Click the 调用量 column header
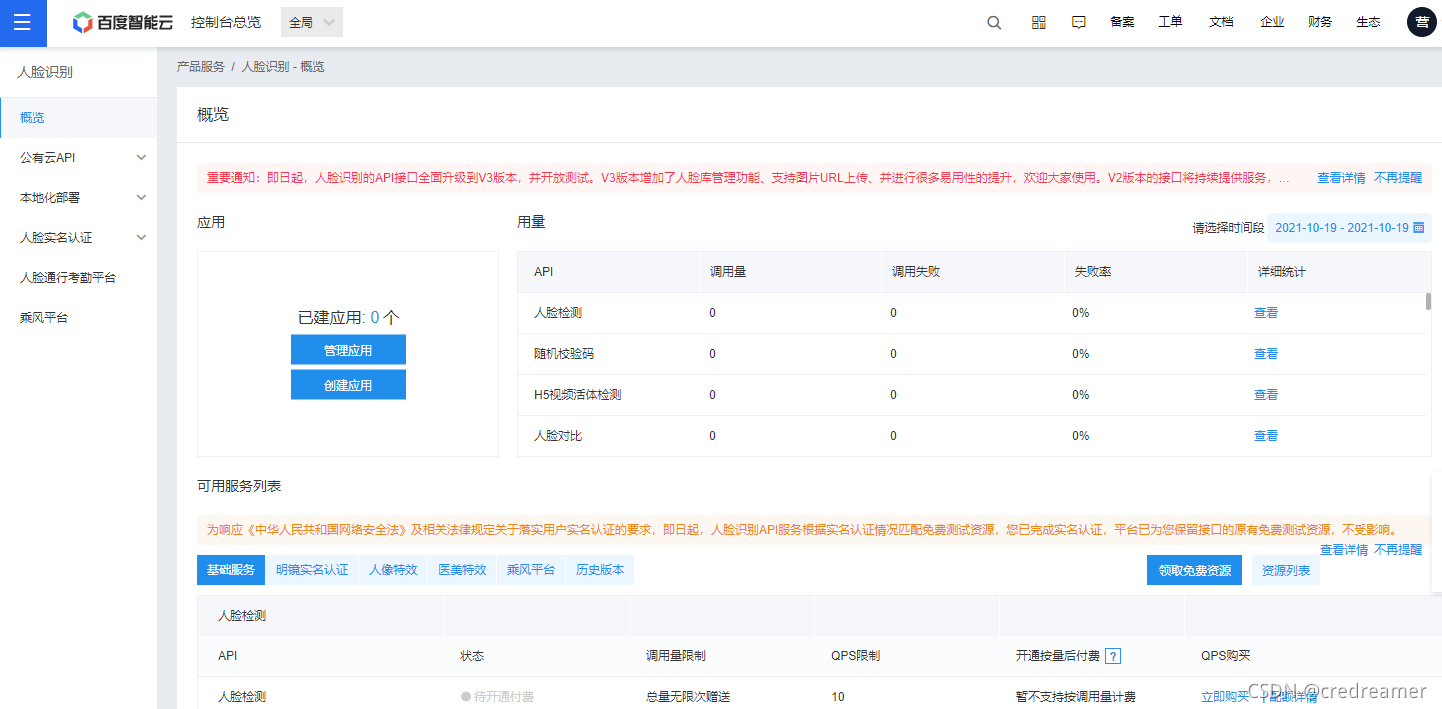Screen dimensions: 1442x709 (728, 272)
